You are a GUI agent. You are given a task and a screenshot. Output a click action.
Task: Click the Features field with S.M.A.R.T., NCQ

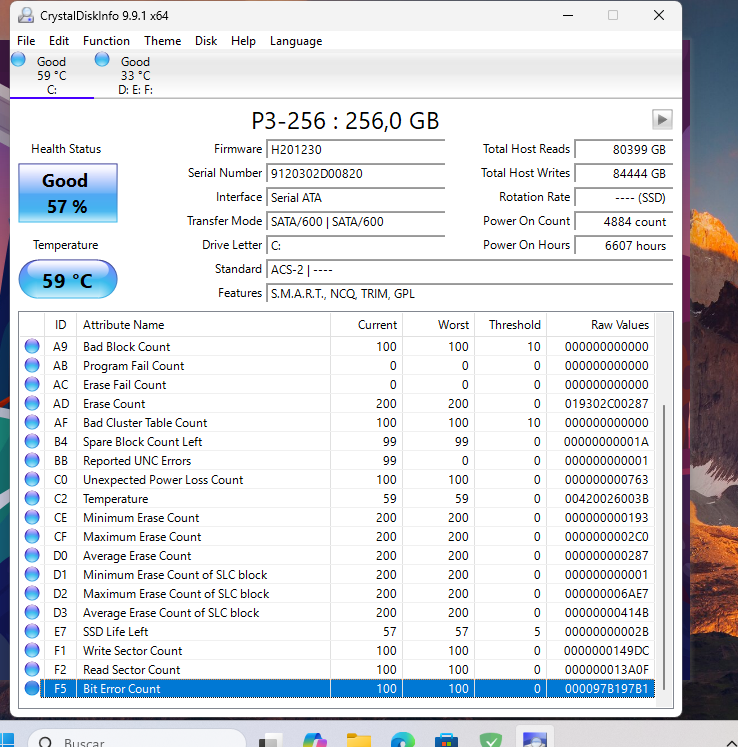click(x=470, y=293)
